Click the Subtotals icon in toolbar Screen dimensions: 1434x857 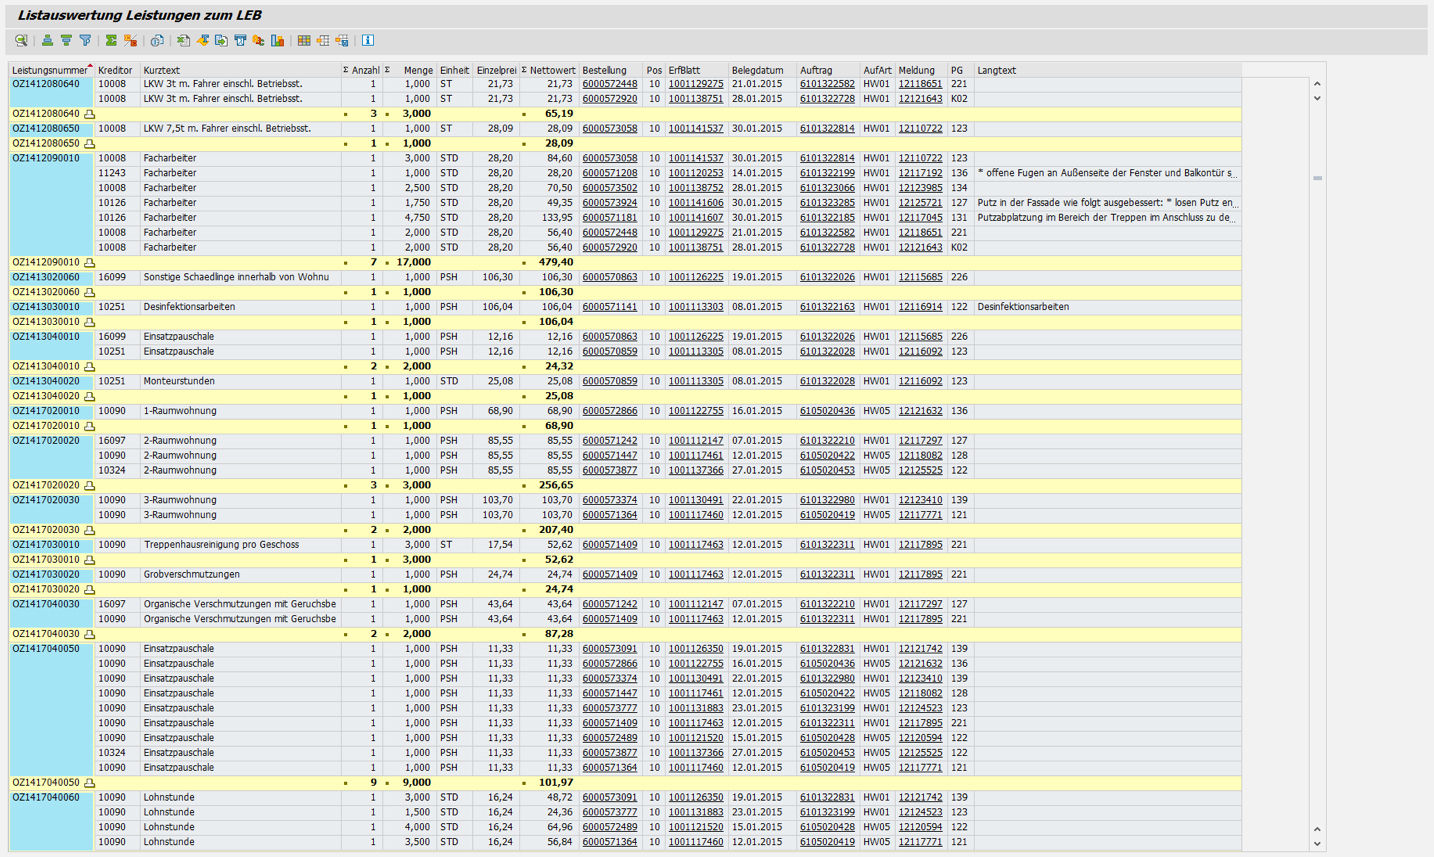point(130,41)
